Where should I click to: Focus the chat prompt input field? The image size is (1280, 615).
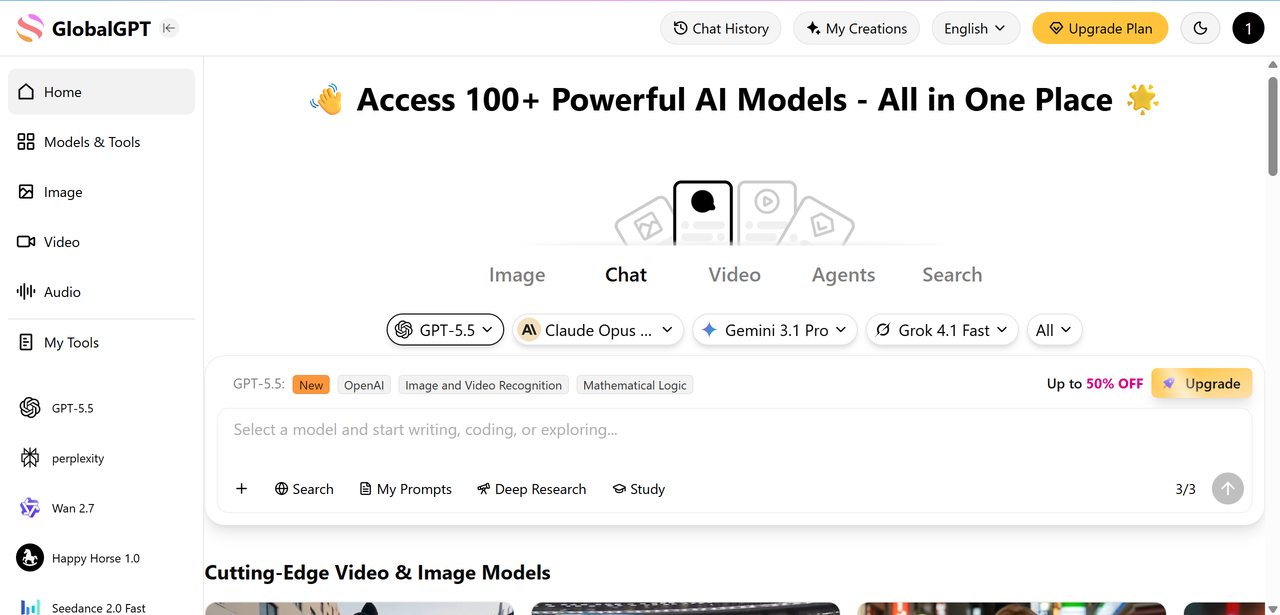[734, 430]
